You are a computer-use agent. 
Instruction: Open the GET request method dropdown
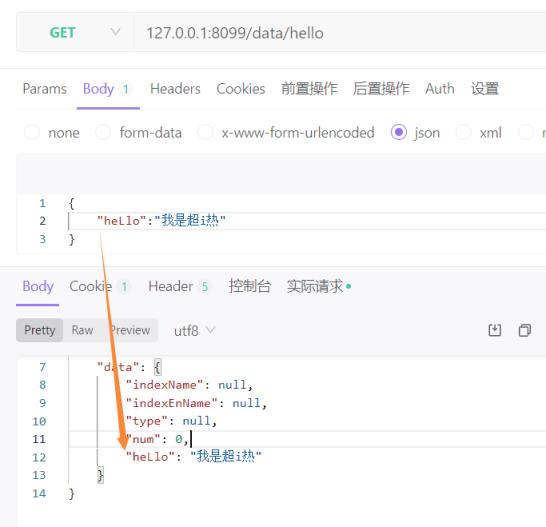[x=75, y=33]
